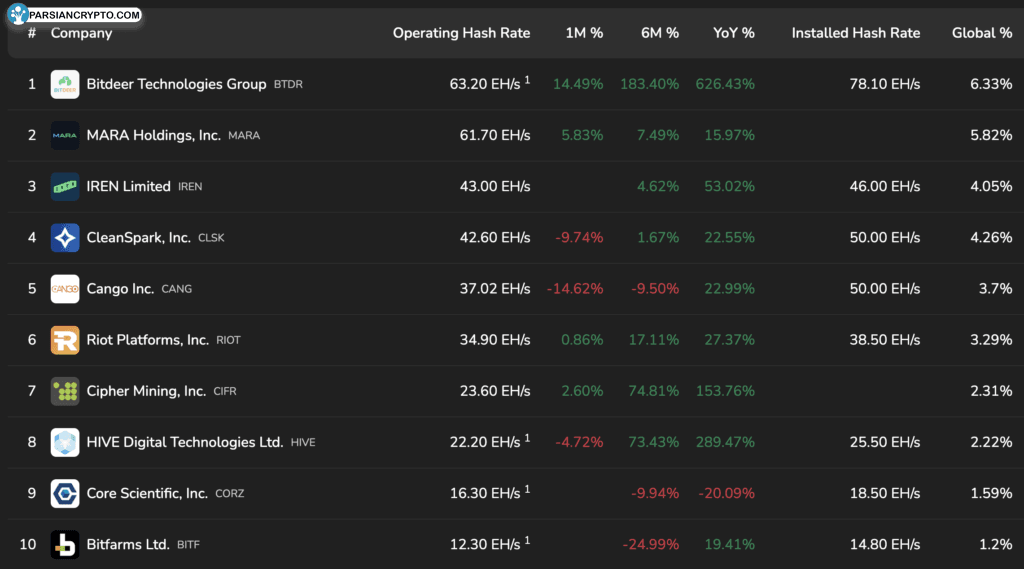The width and height of the screenshot is (1024, 569).
Task: Open HIVE Digital Technologies Ltd. link
Action: (x=185, y=442)
